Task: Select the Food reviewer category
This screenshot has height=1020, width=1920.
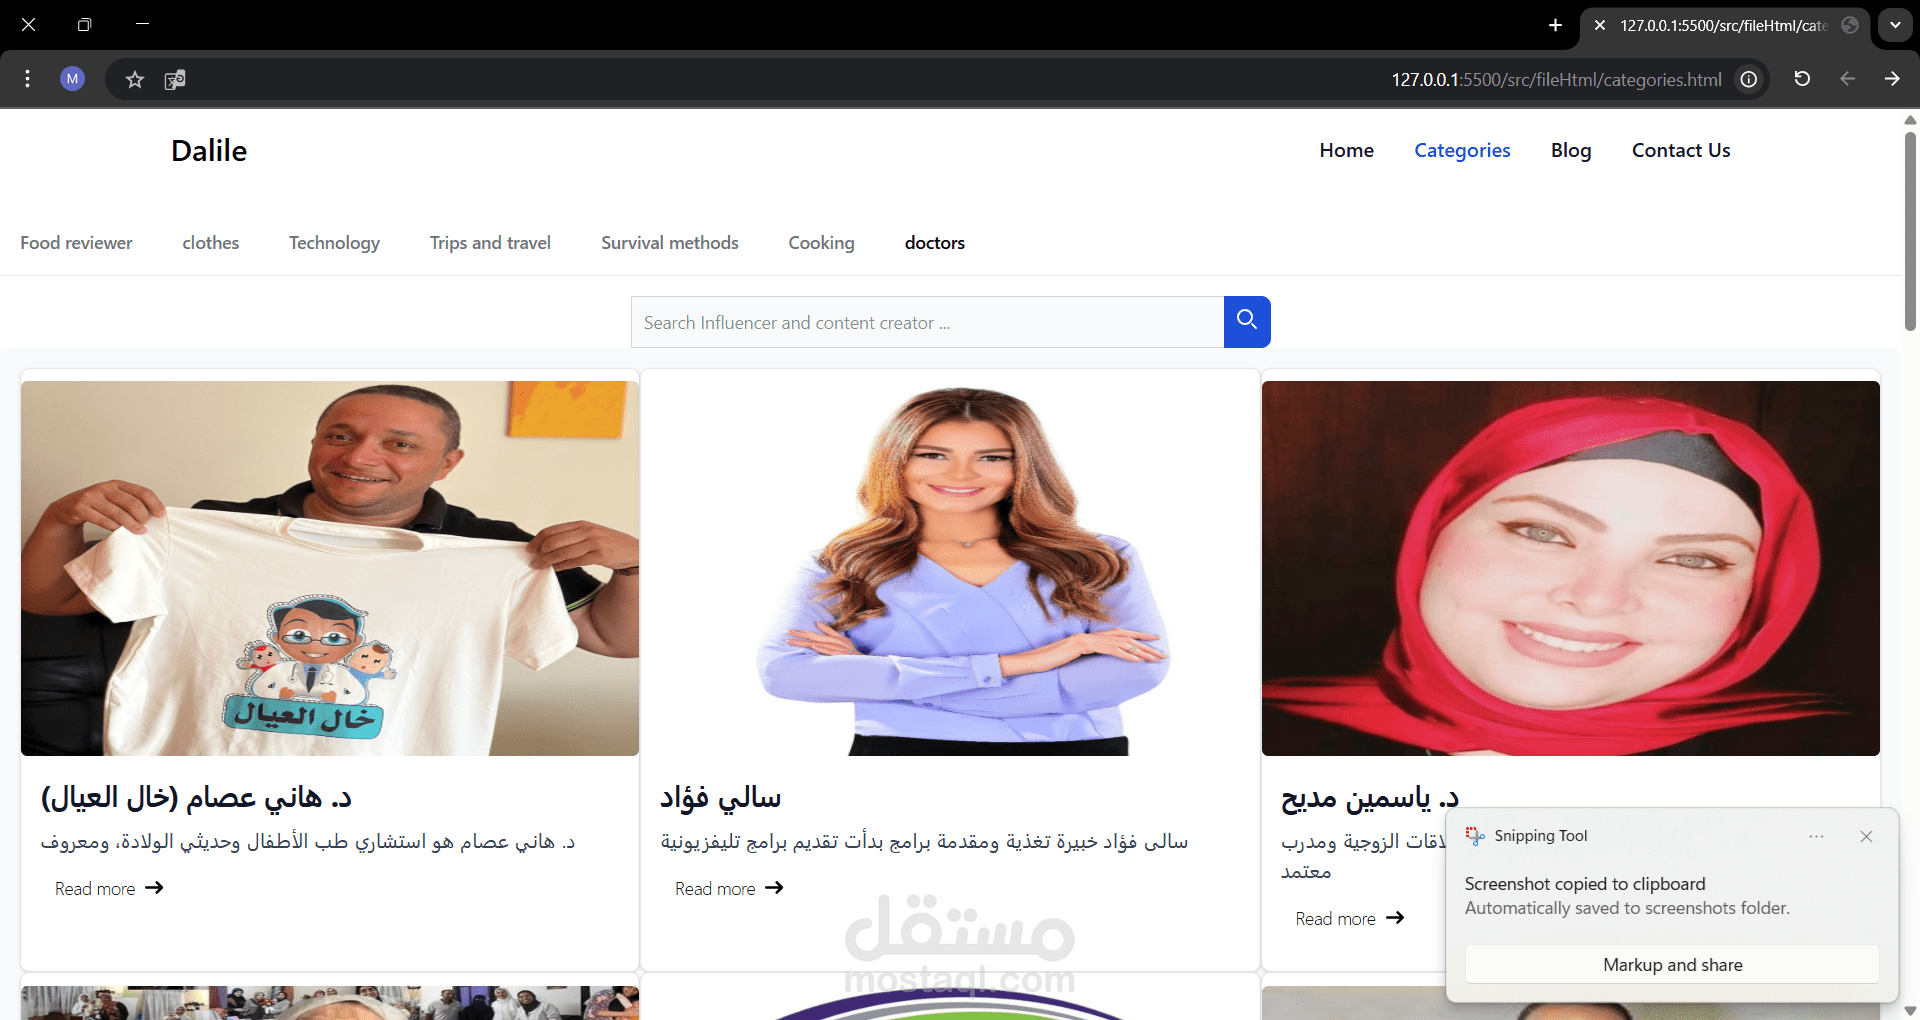Action: click(x=76, y=243)
